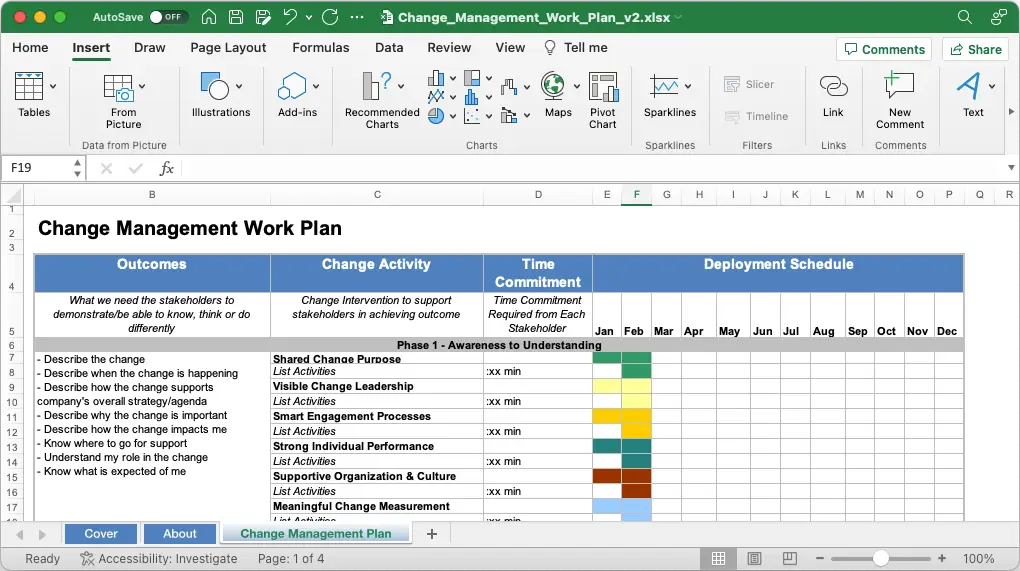Expand the Sparklines dropdown arrow
This screenshot has width=1020, height=571.
pos(688,86)
